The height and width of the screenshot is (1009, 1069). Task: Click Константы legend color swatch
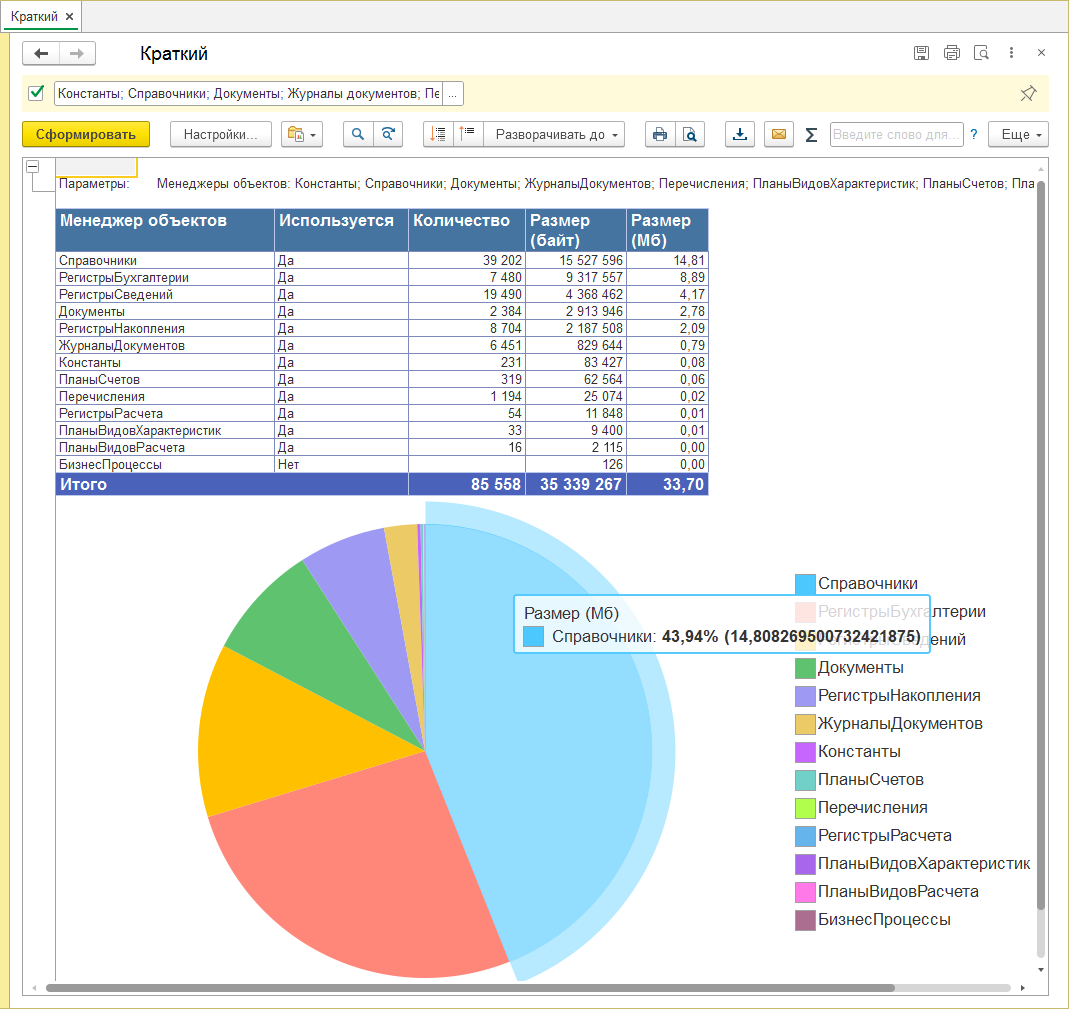(806, 752)
